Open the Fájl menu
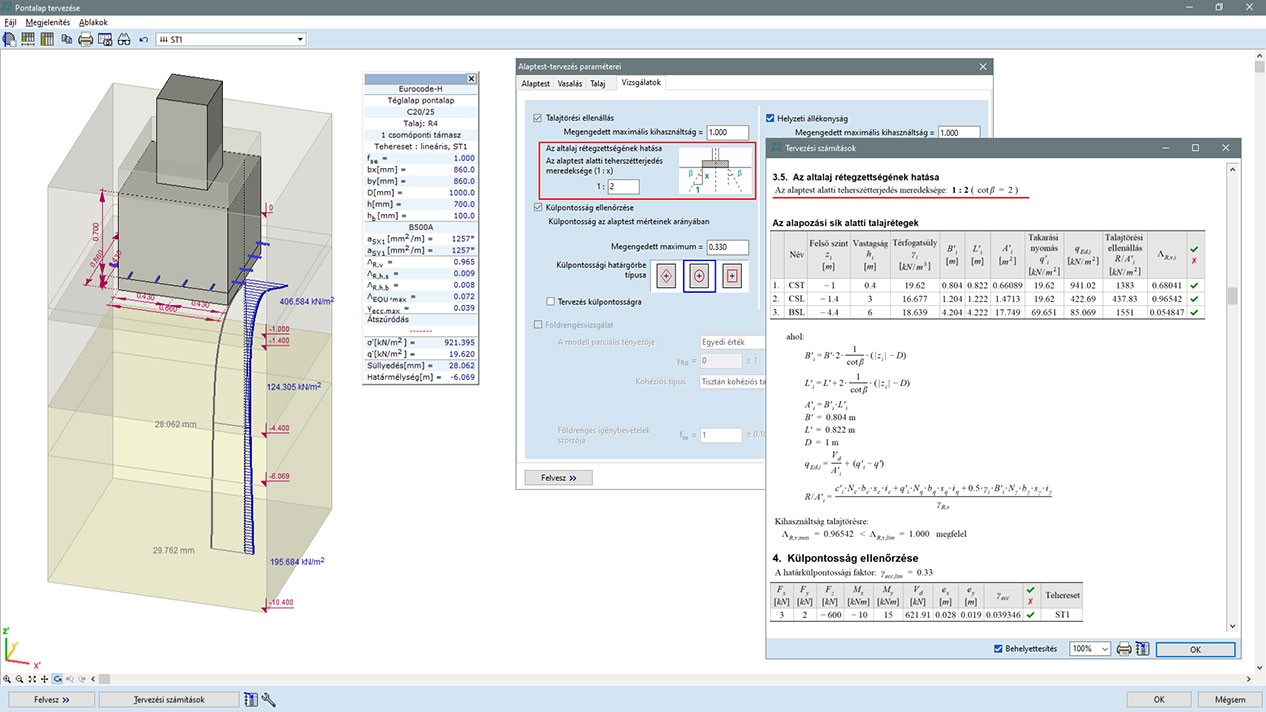Screen dimensions: 1266x712 click(10, 22)
